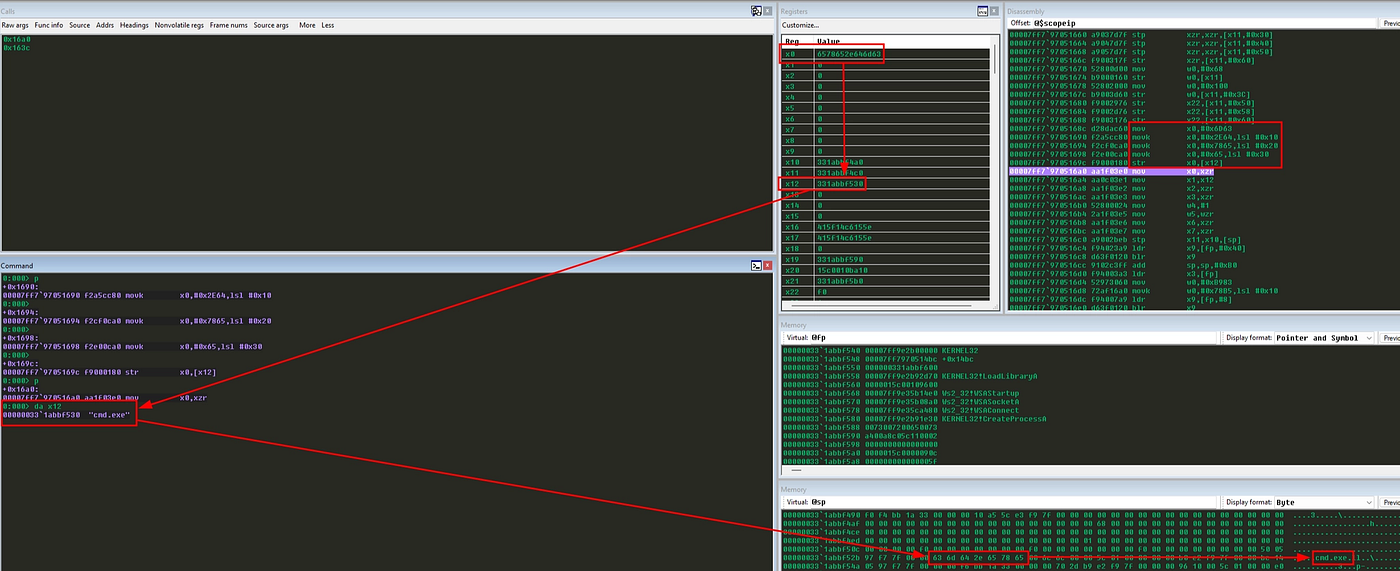
Task: Click 0x163c frame in Calls window
Action: point(17,47)
